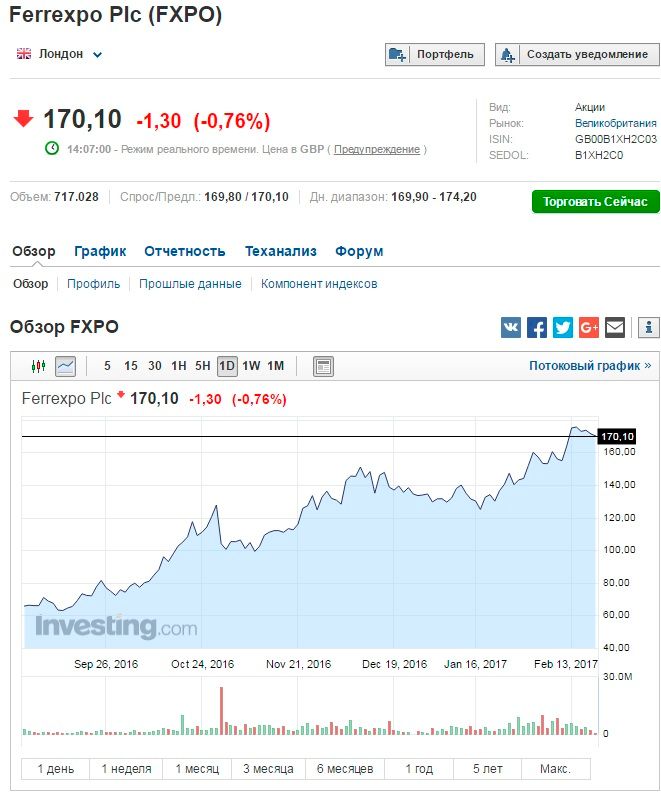Share on VK social network
The width and height of the screenshot is (661, 793).
pyautogui.click(x=511, y=327)
